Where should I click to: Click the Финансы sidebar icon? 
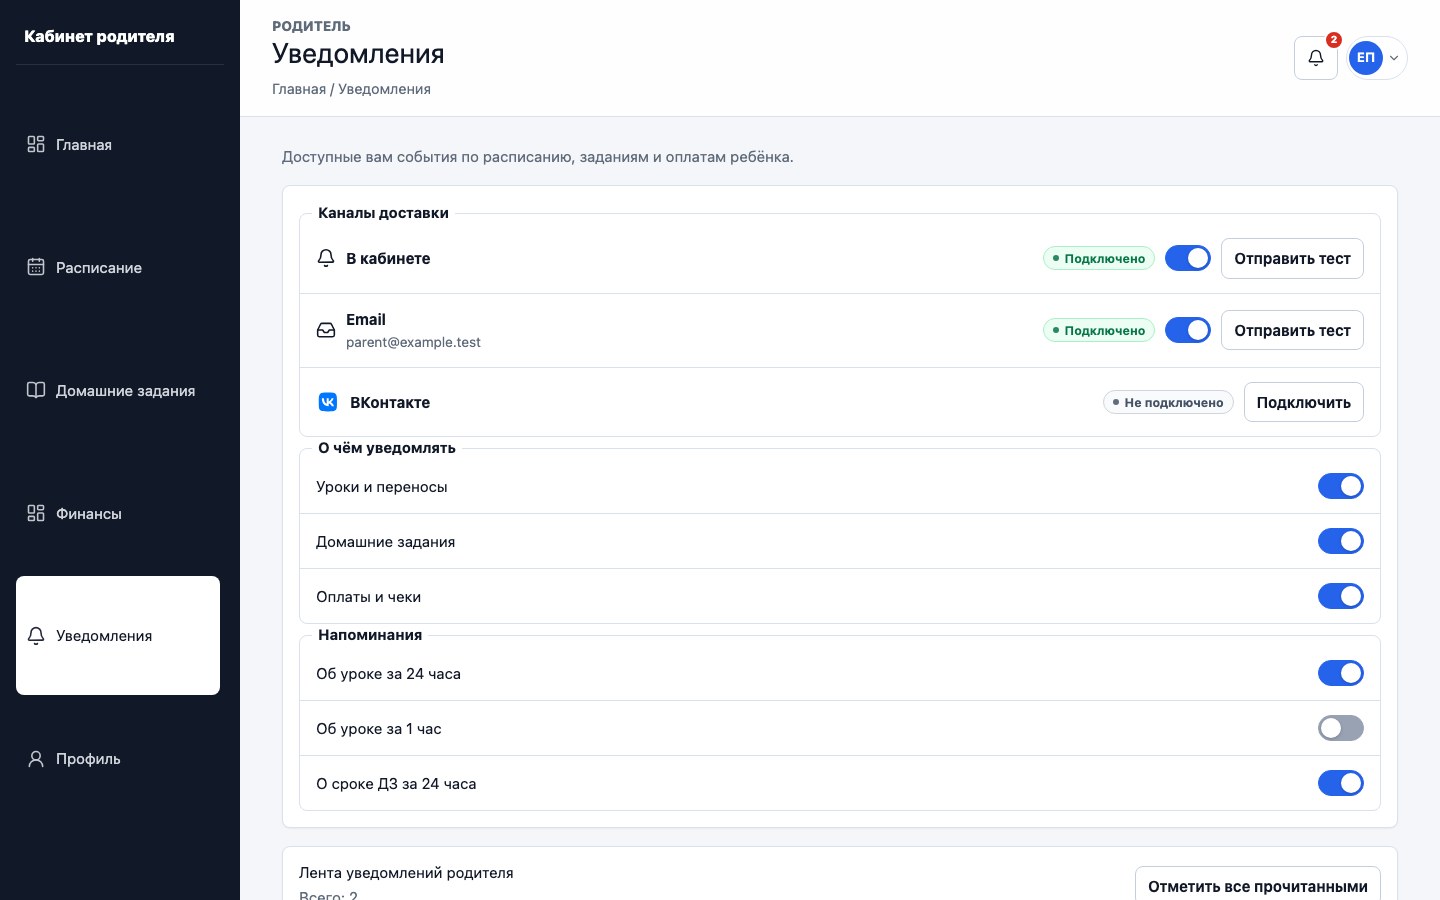pos(36,513)
